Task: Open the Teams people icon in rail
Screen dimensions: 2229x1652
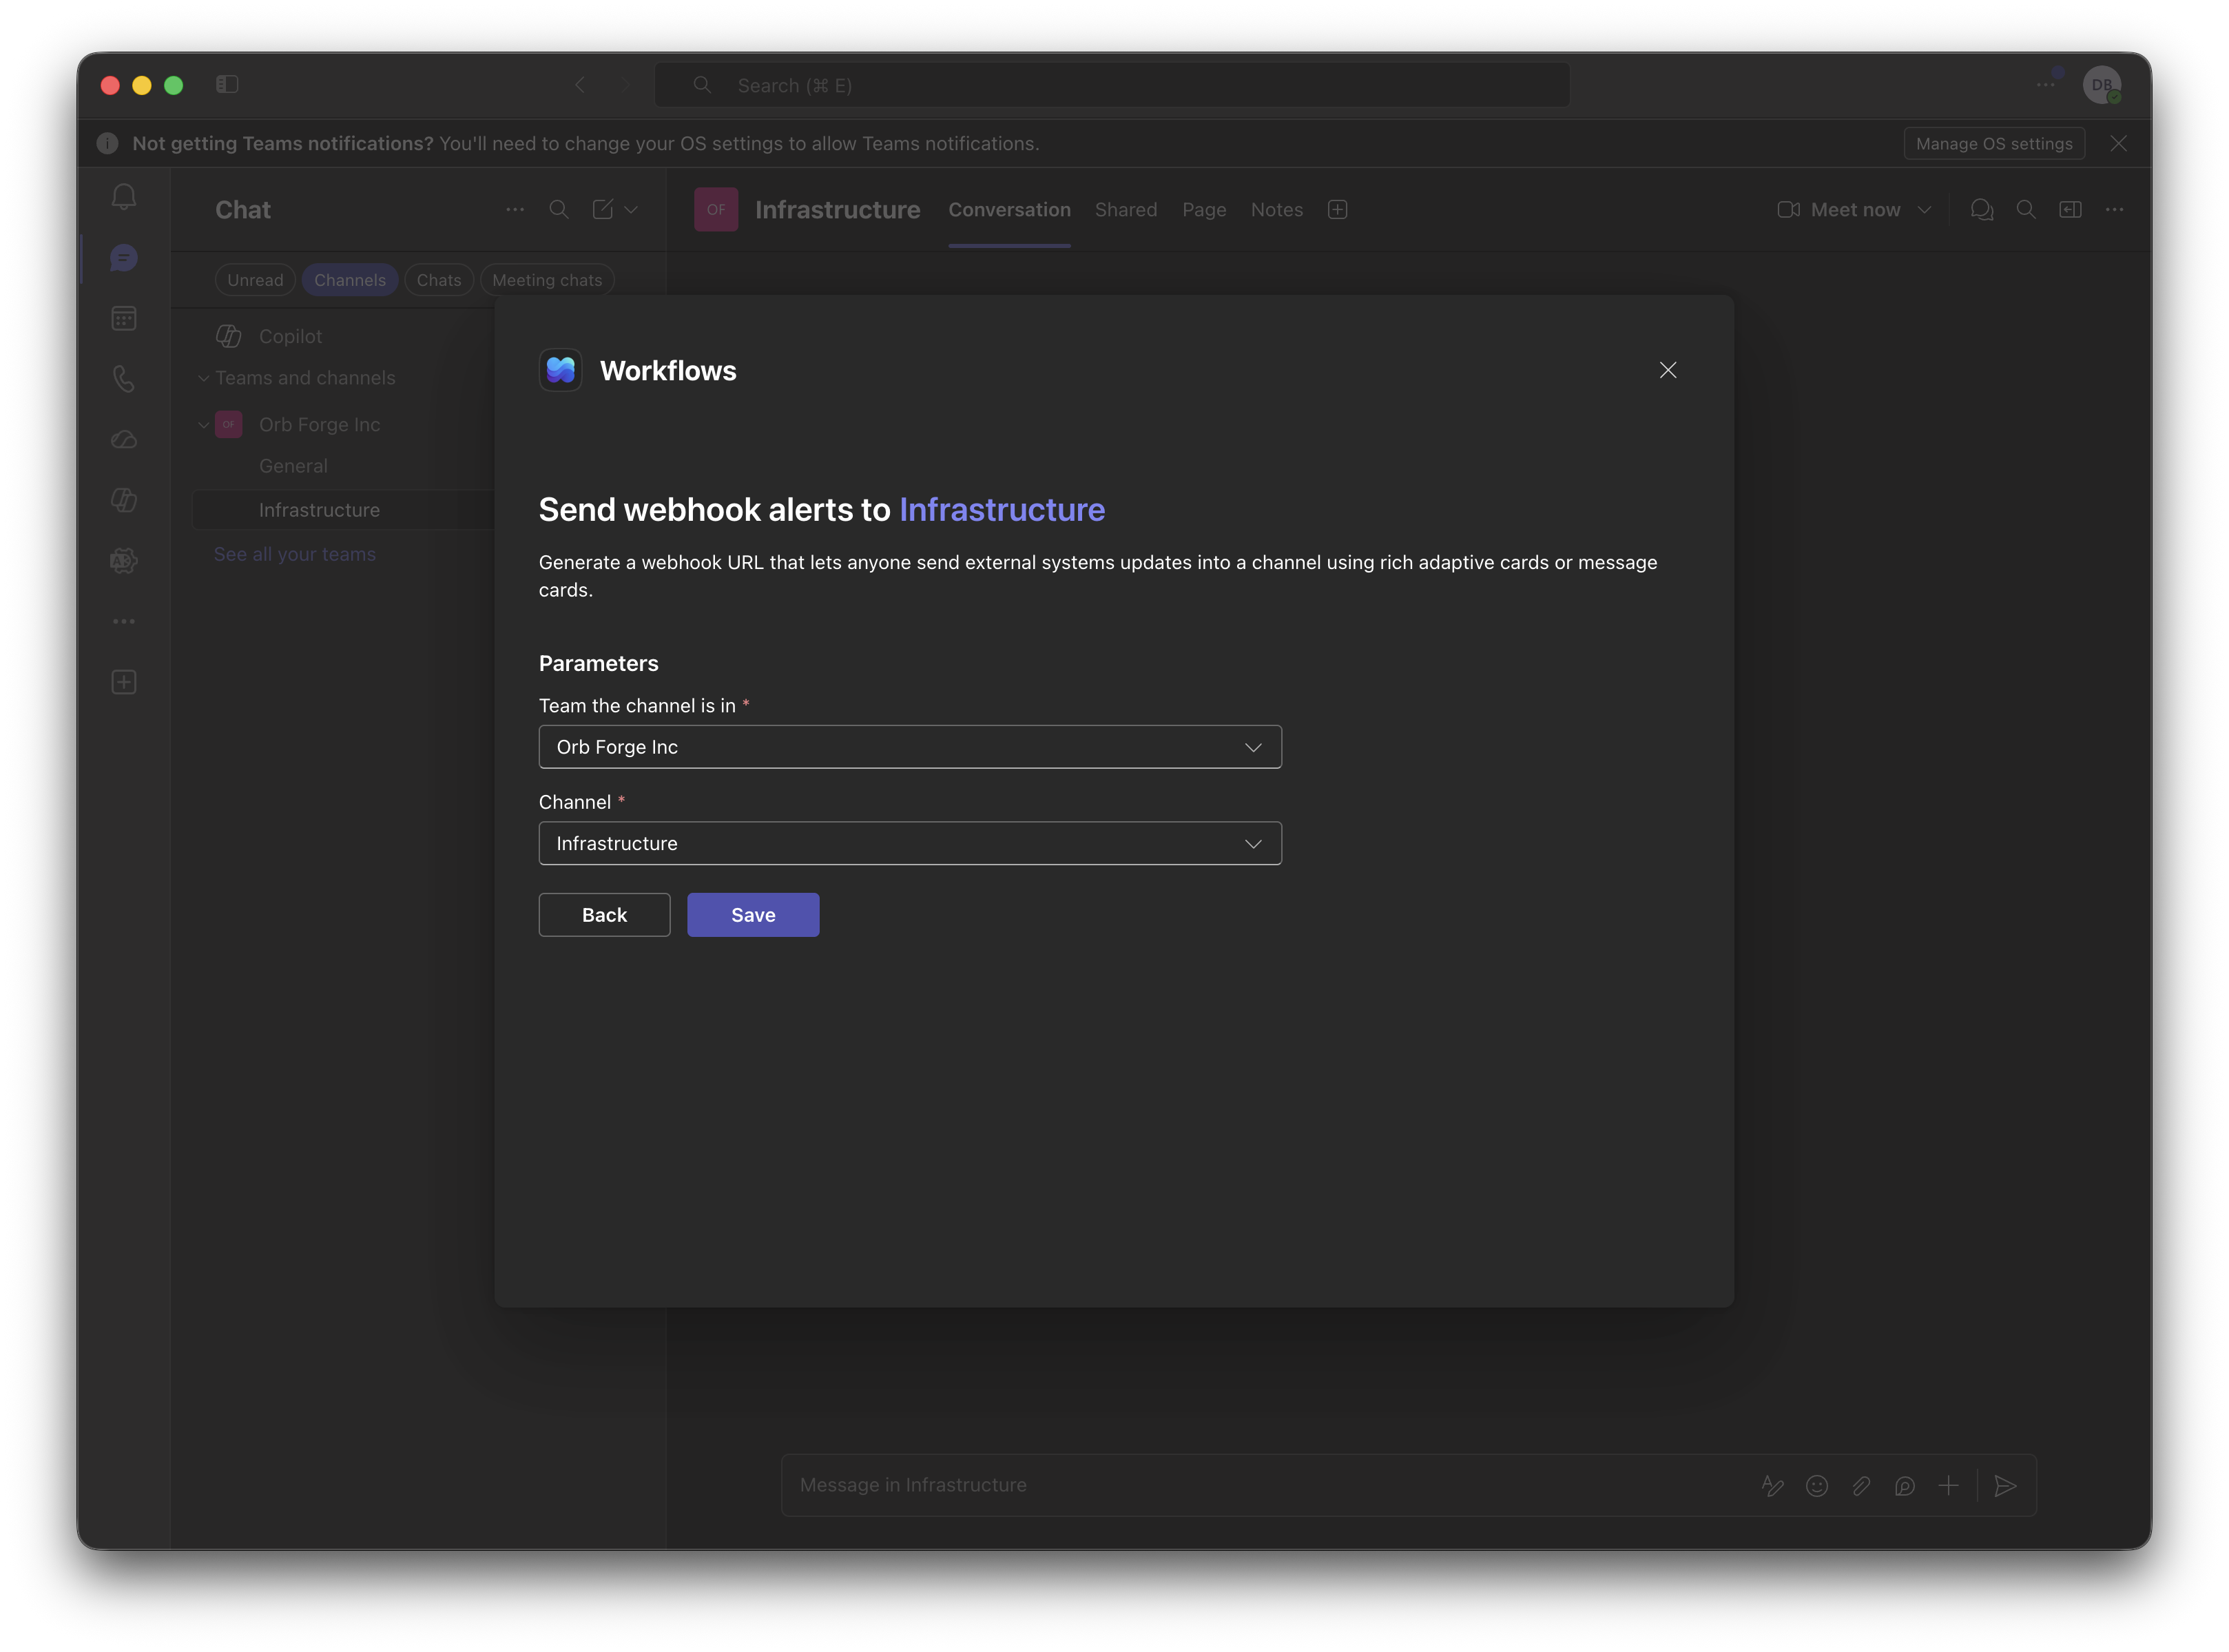Action: pyautogui.click(x=124, y=561)
